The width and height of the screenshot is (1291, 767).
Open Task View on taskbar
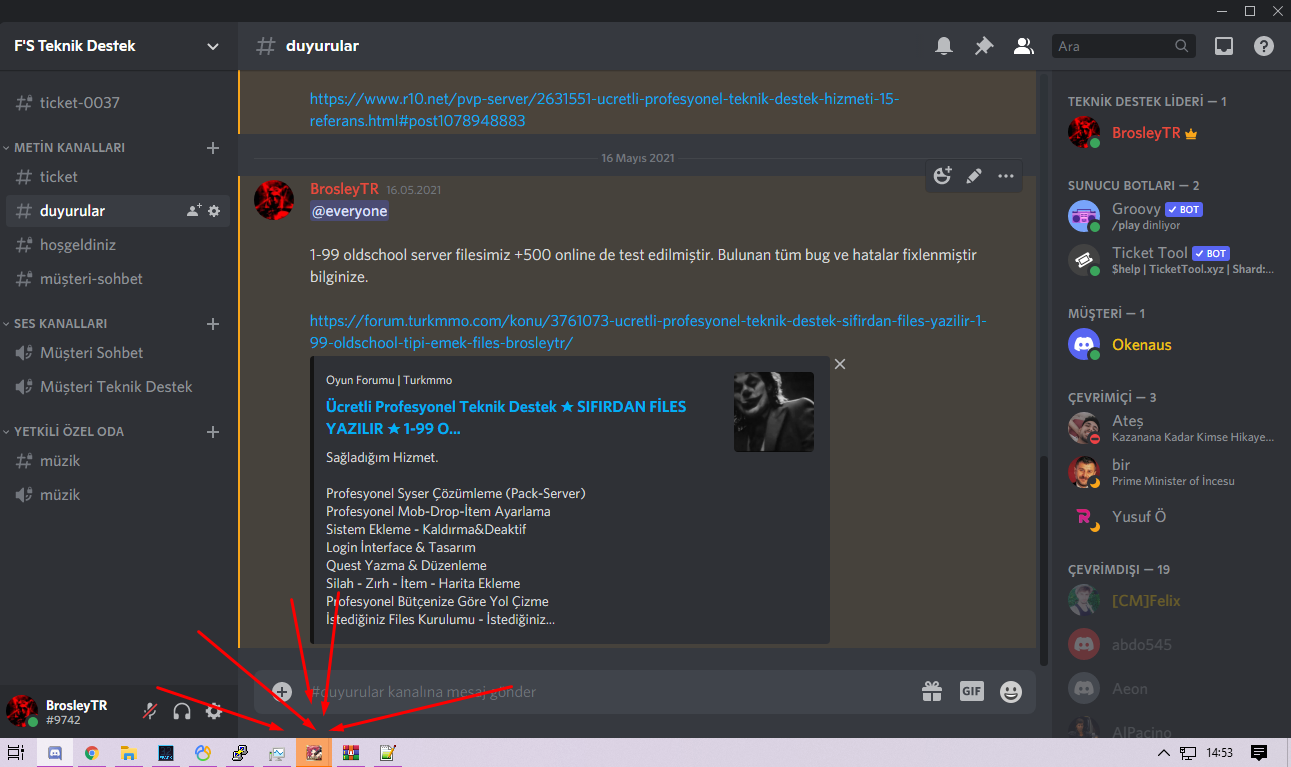coord(16,753)
